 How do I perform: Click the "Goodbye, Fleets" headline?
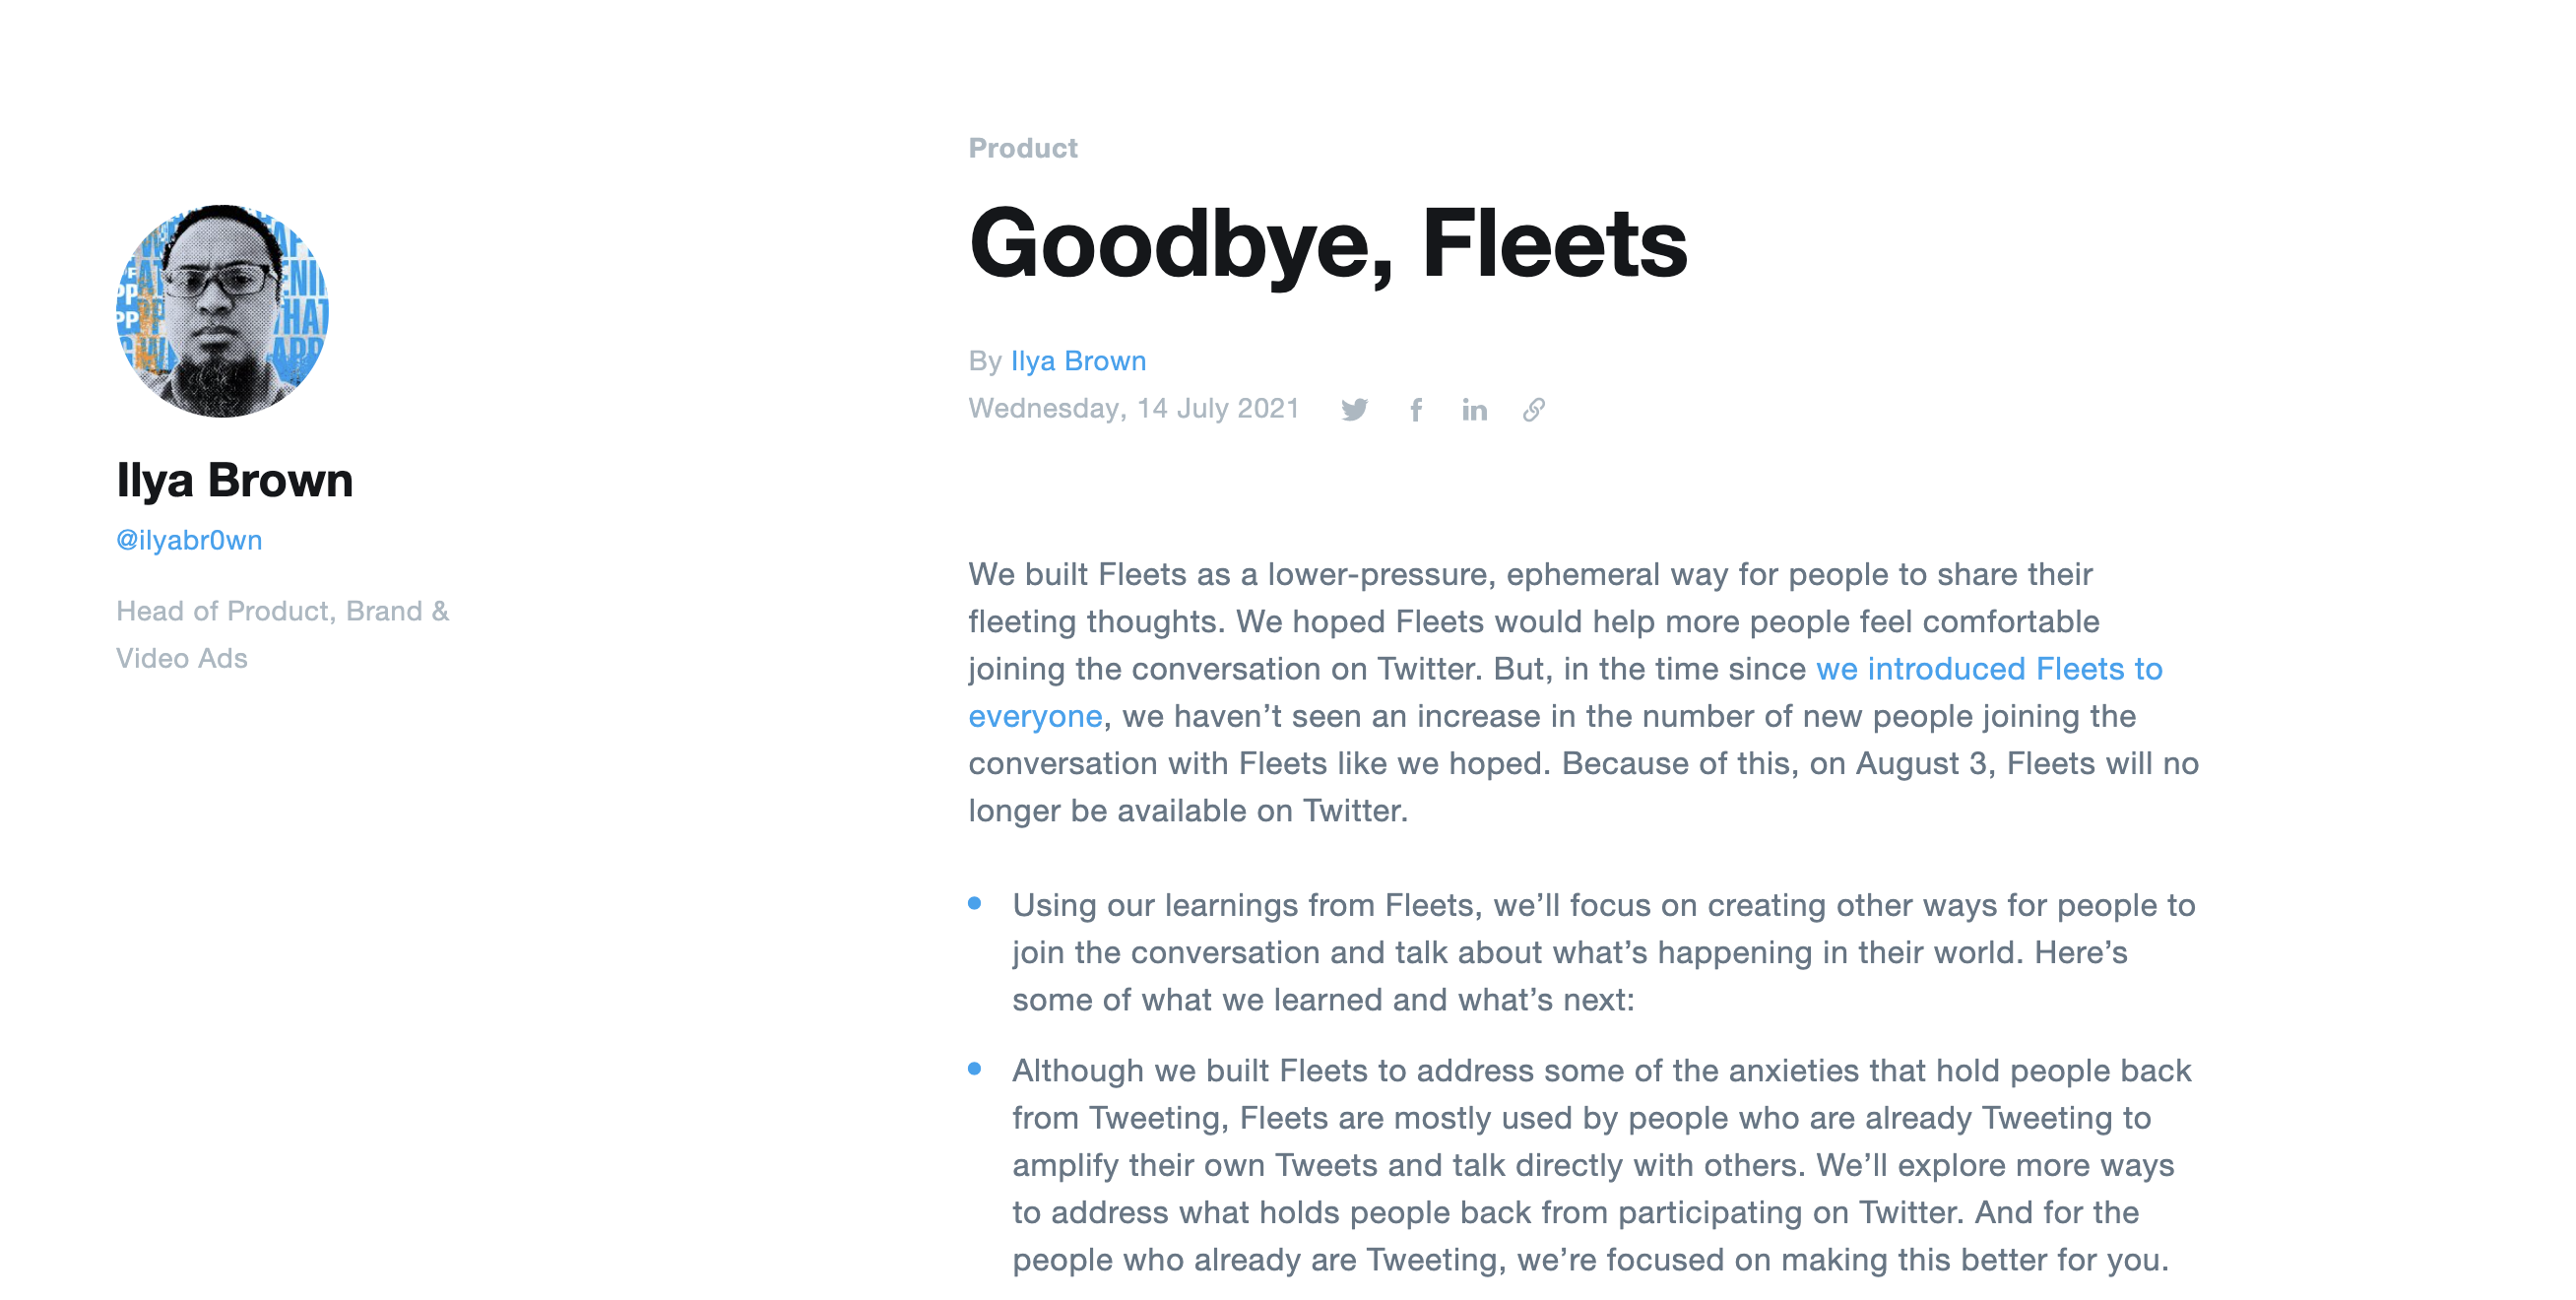pyautogui.click(x=1327, y=243)
